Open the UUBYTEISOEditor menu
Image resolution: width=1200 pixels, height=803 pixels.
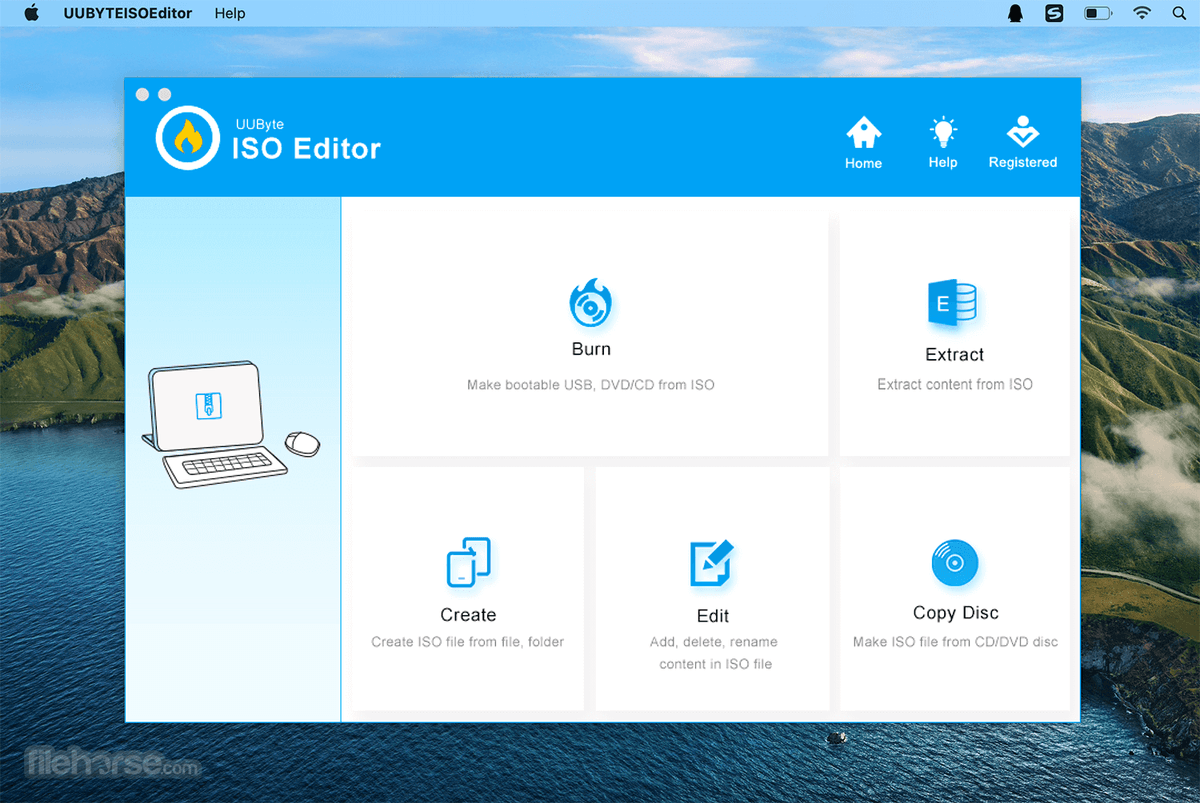127,13
